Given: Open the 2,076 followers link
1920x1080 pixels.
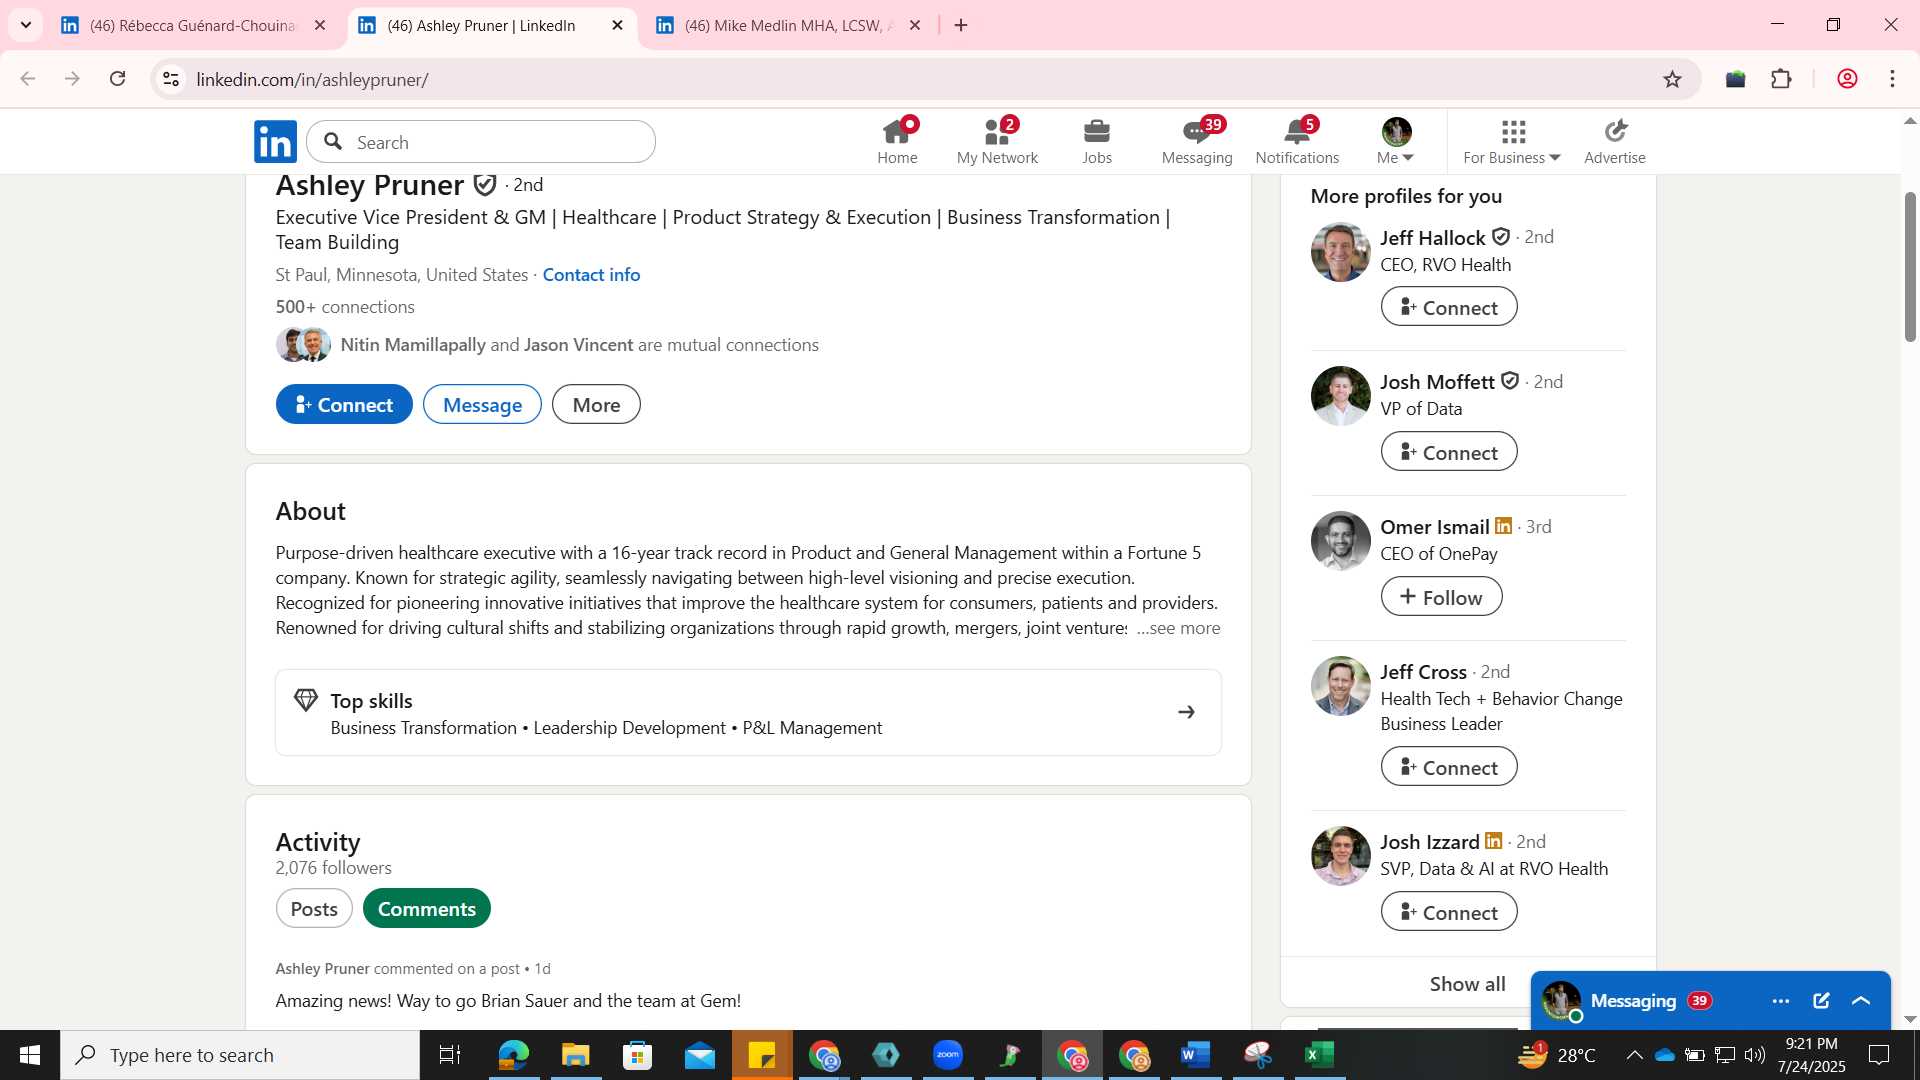Looking at the screenshot, I should [334, 868].
